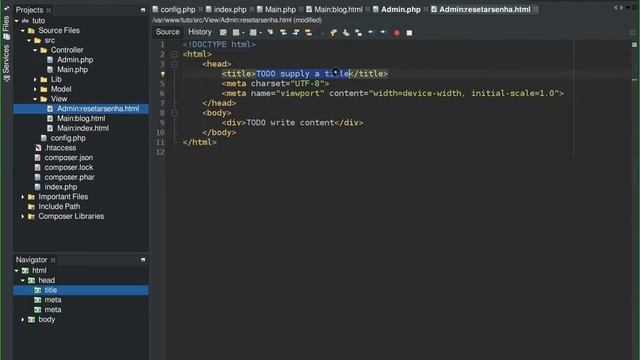This screenshot has height=360, width=640.
Task: Click Shift Line Right icon
Action: pos(383,32)
